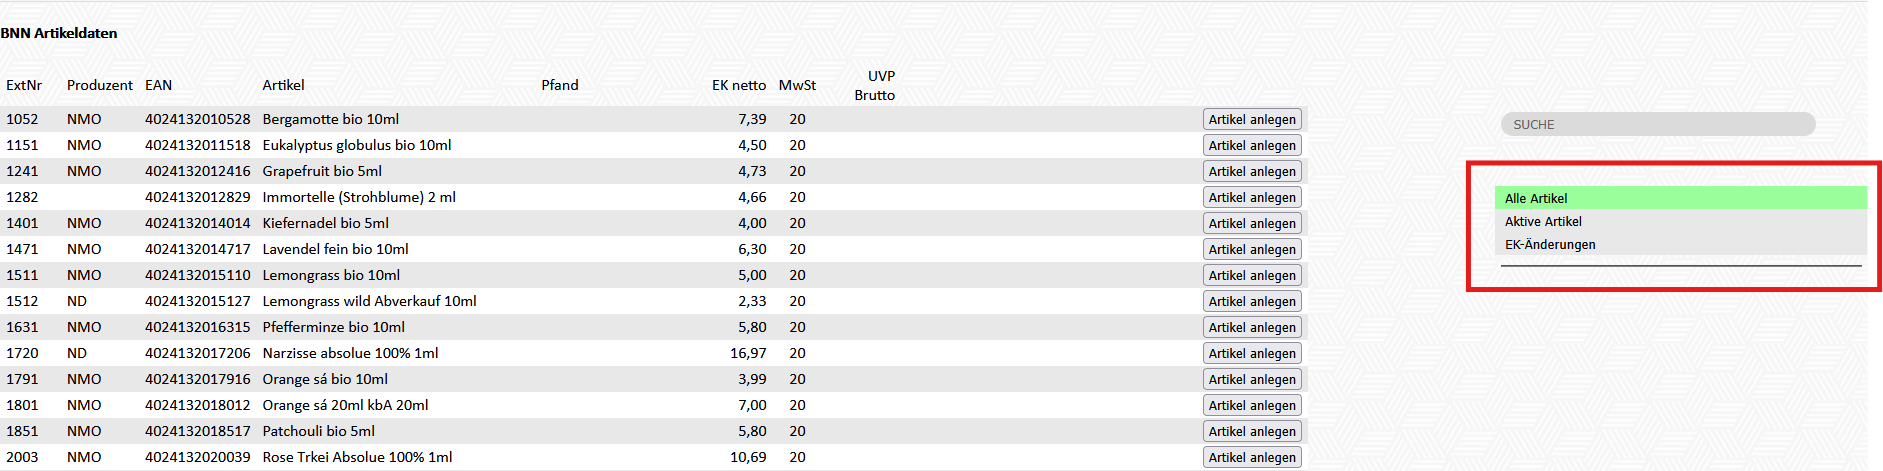Add the Patchouli bio 5ml article
This screenshot has width=1883, height=471.
[1251, 431]
